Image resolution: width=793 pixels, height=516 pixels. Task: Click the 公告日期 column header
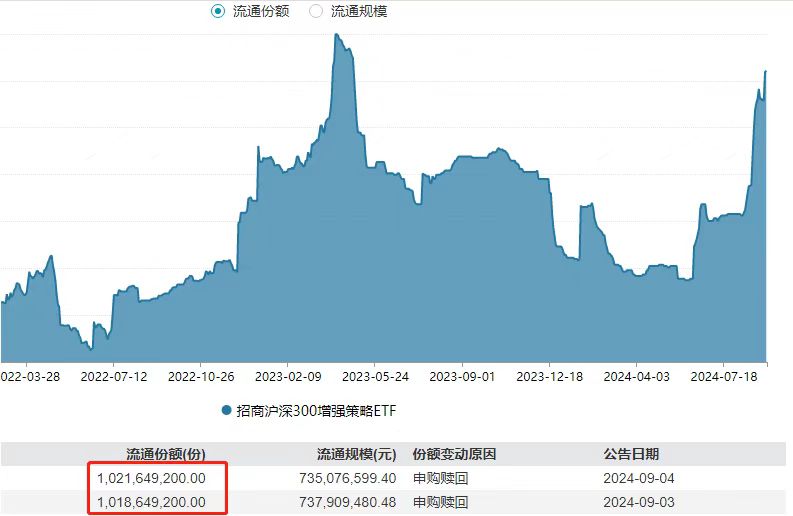coord(631,454)
